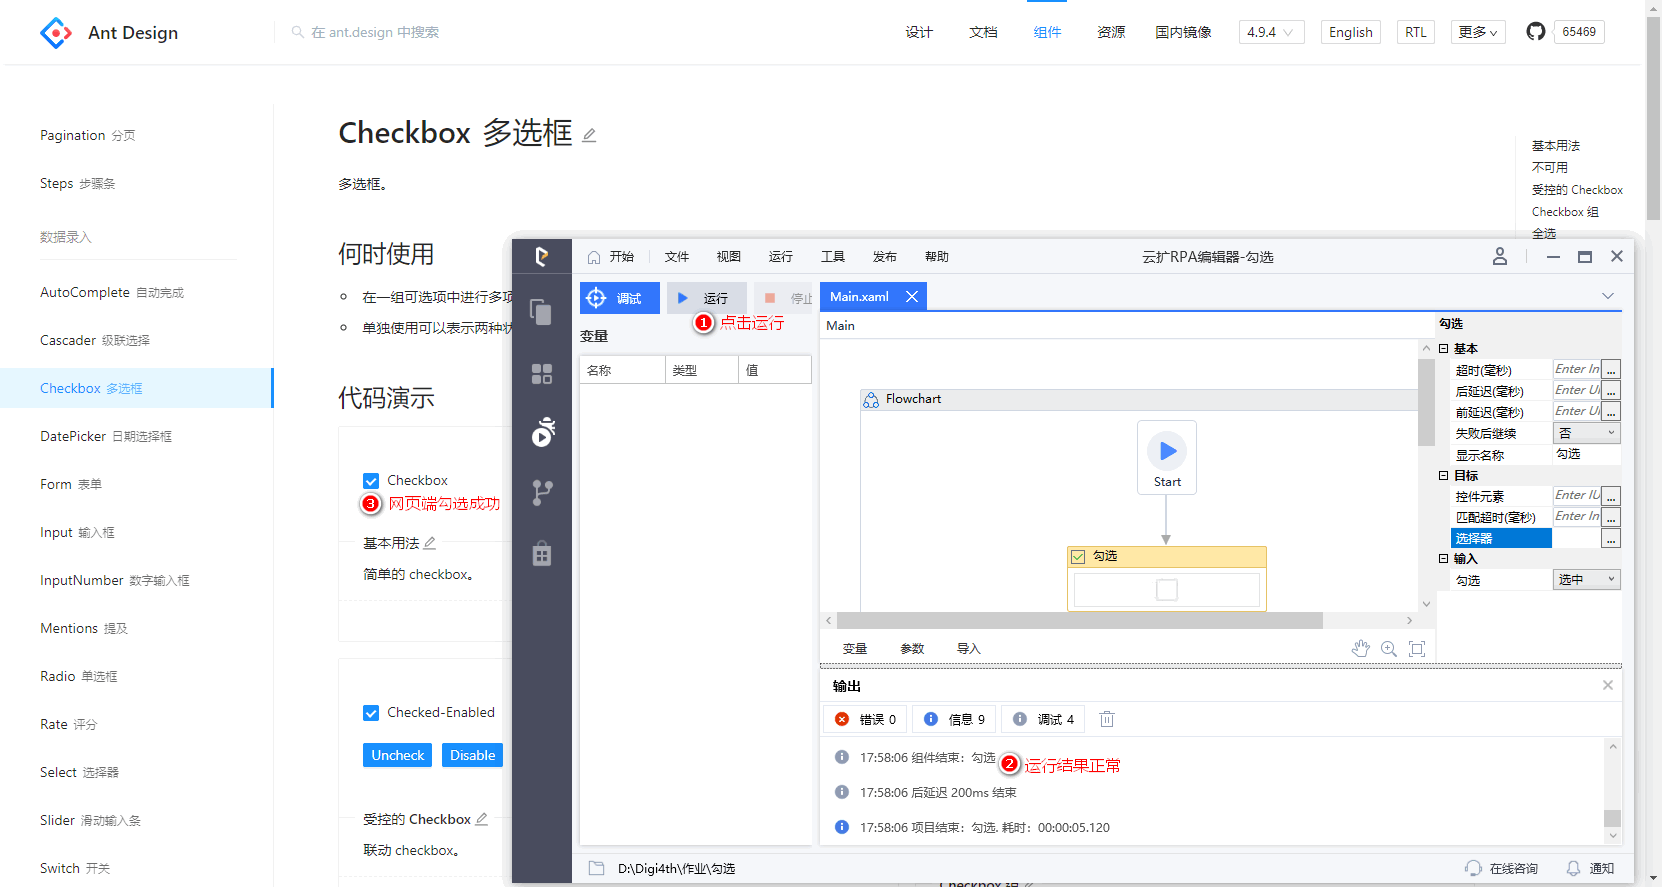Switch to the 导入 tab below canvas
The width and height of the screenshot is (1662, 887).
[x=969, y=649]
